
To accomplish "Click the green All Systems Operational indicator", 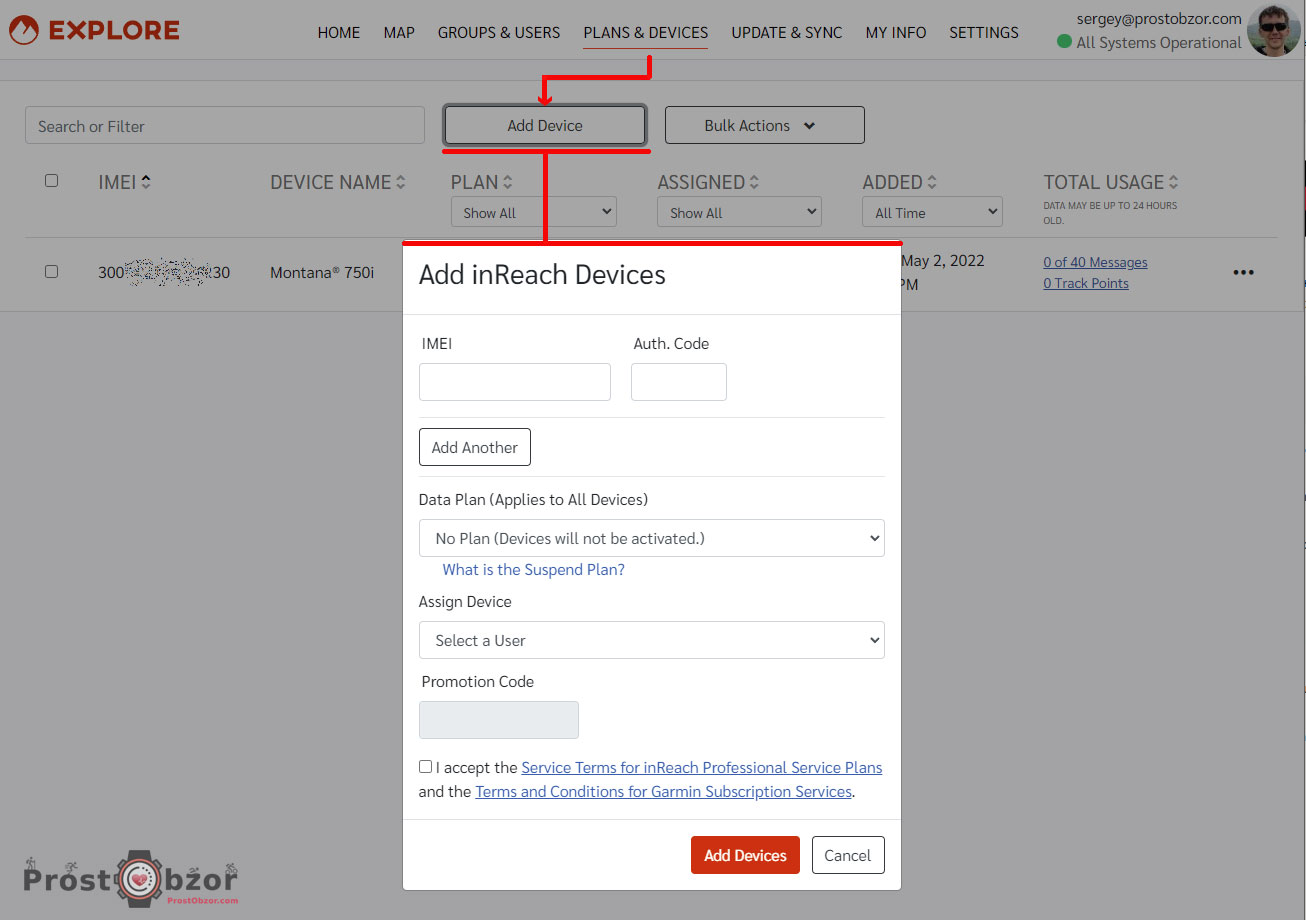I will (1064, 43).
